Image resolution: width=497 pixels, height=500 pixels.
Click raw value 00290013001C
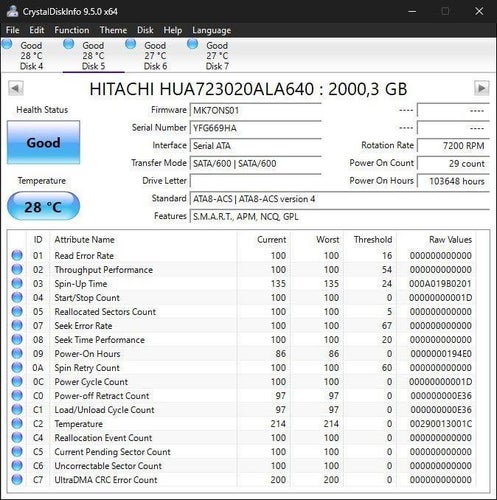tap(441, 424)
